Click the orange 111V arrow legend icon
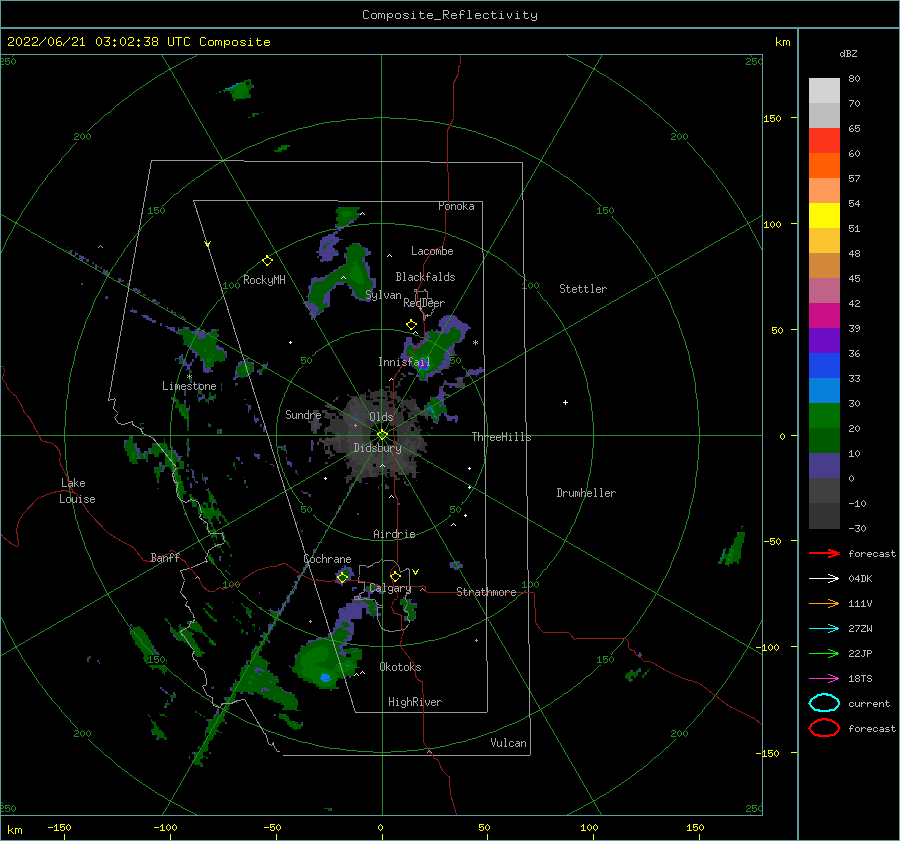Image resolution: width=900 pixels, height=841 pixels. point(824,603)
